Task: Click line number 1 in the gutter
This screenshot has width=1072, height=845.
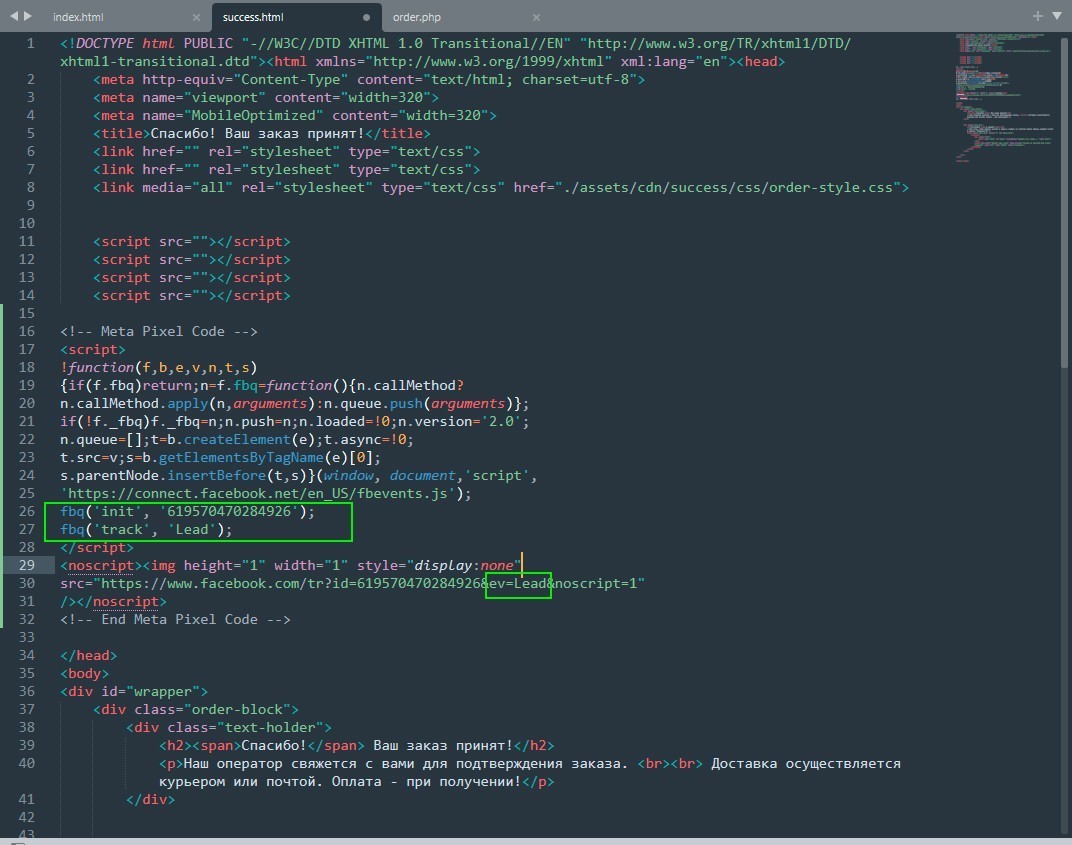Action: pyautogui.click(x=31, y=44)
